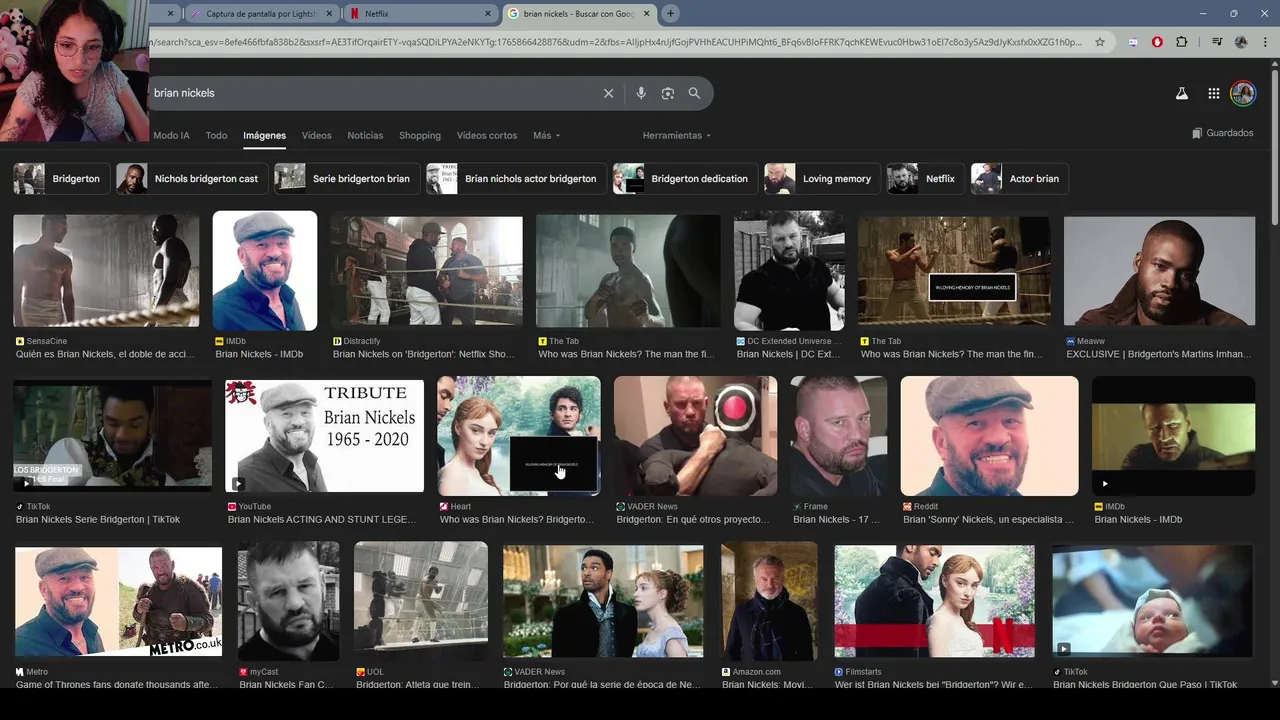Viewport: 1280px width, 720px height.
Task: Select the Noticias results tab
Action: click(x=365, y=135)
